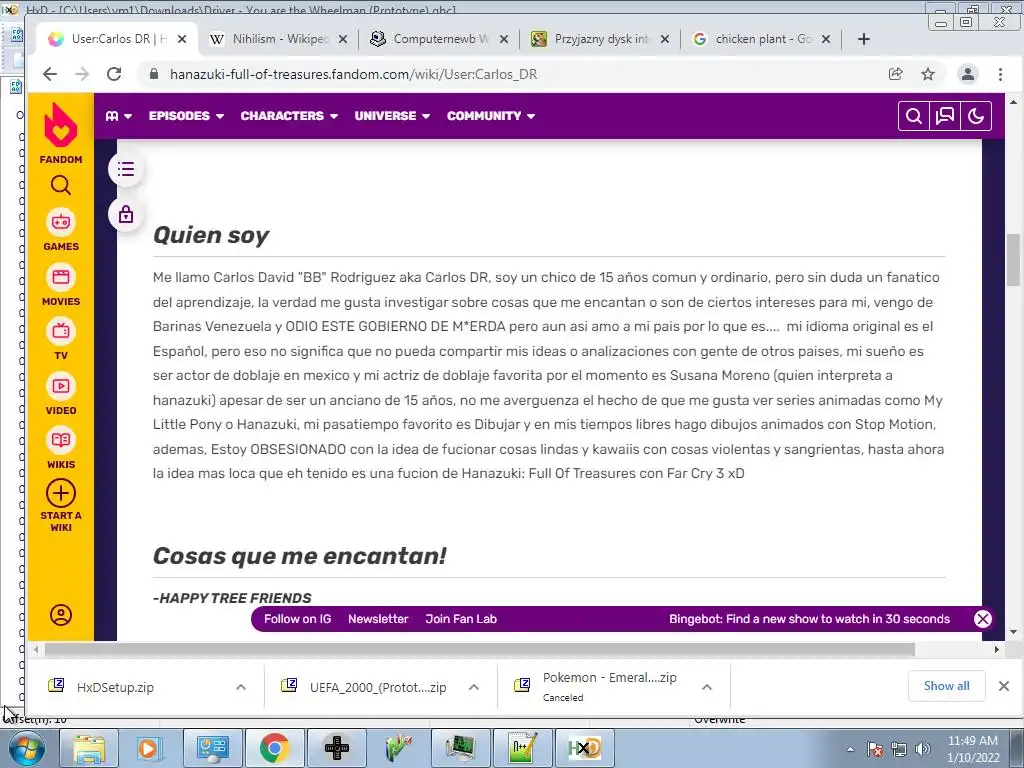The height and width of the screenshot is (768, 1024).
Task: Open the Fandom logo home link
Action: [61, 133]
